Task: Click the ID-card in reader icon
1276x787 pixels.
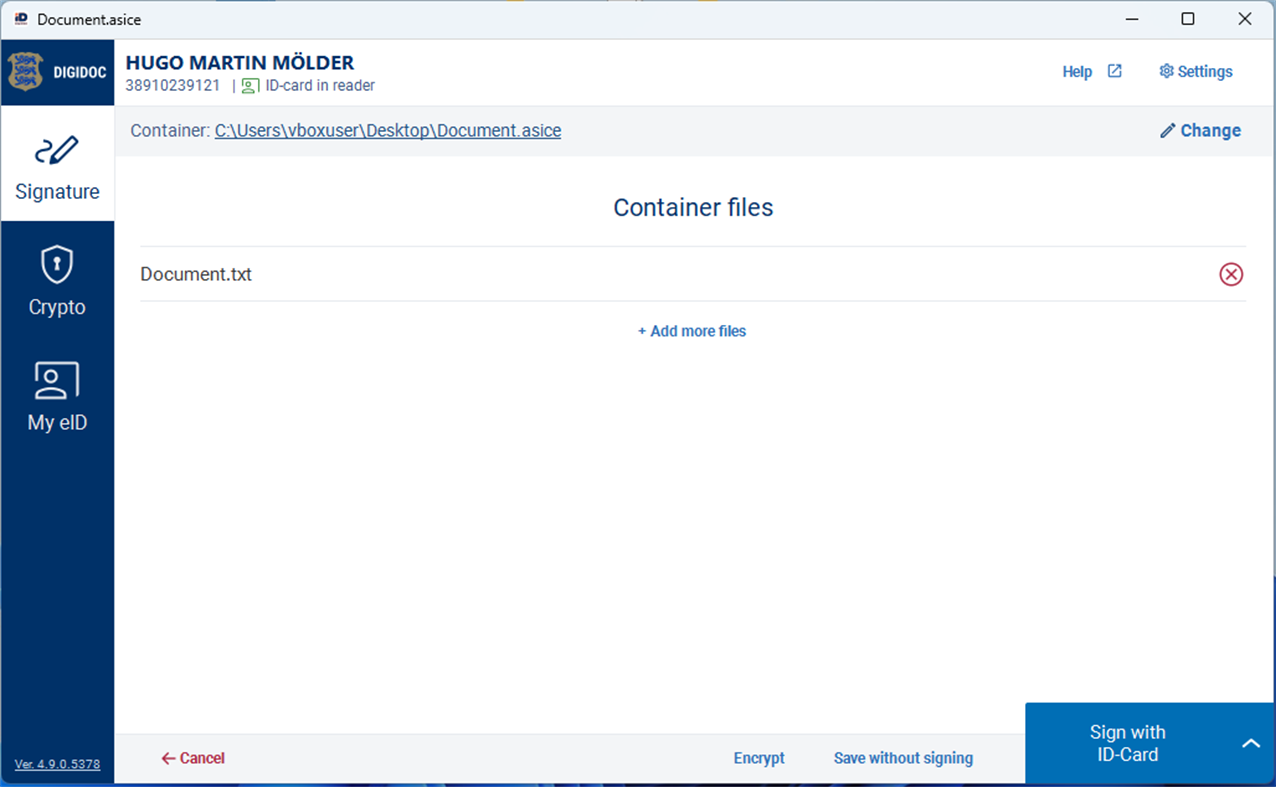Action: (x=250, y=86)
